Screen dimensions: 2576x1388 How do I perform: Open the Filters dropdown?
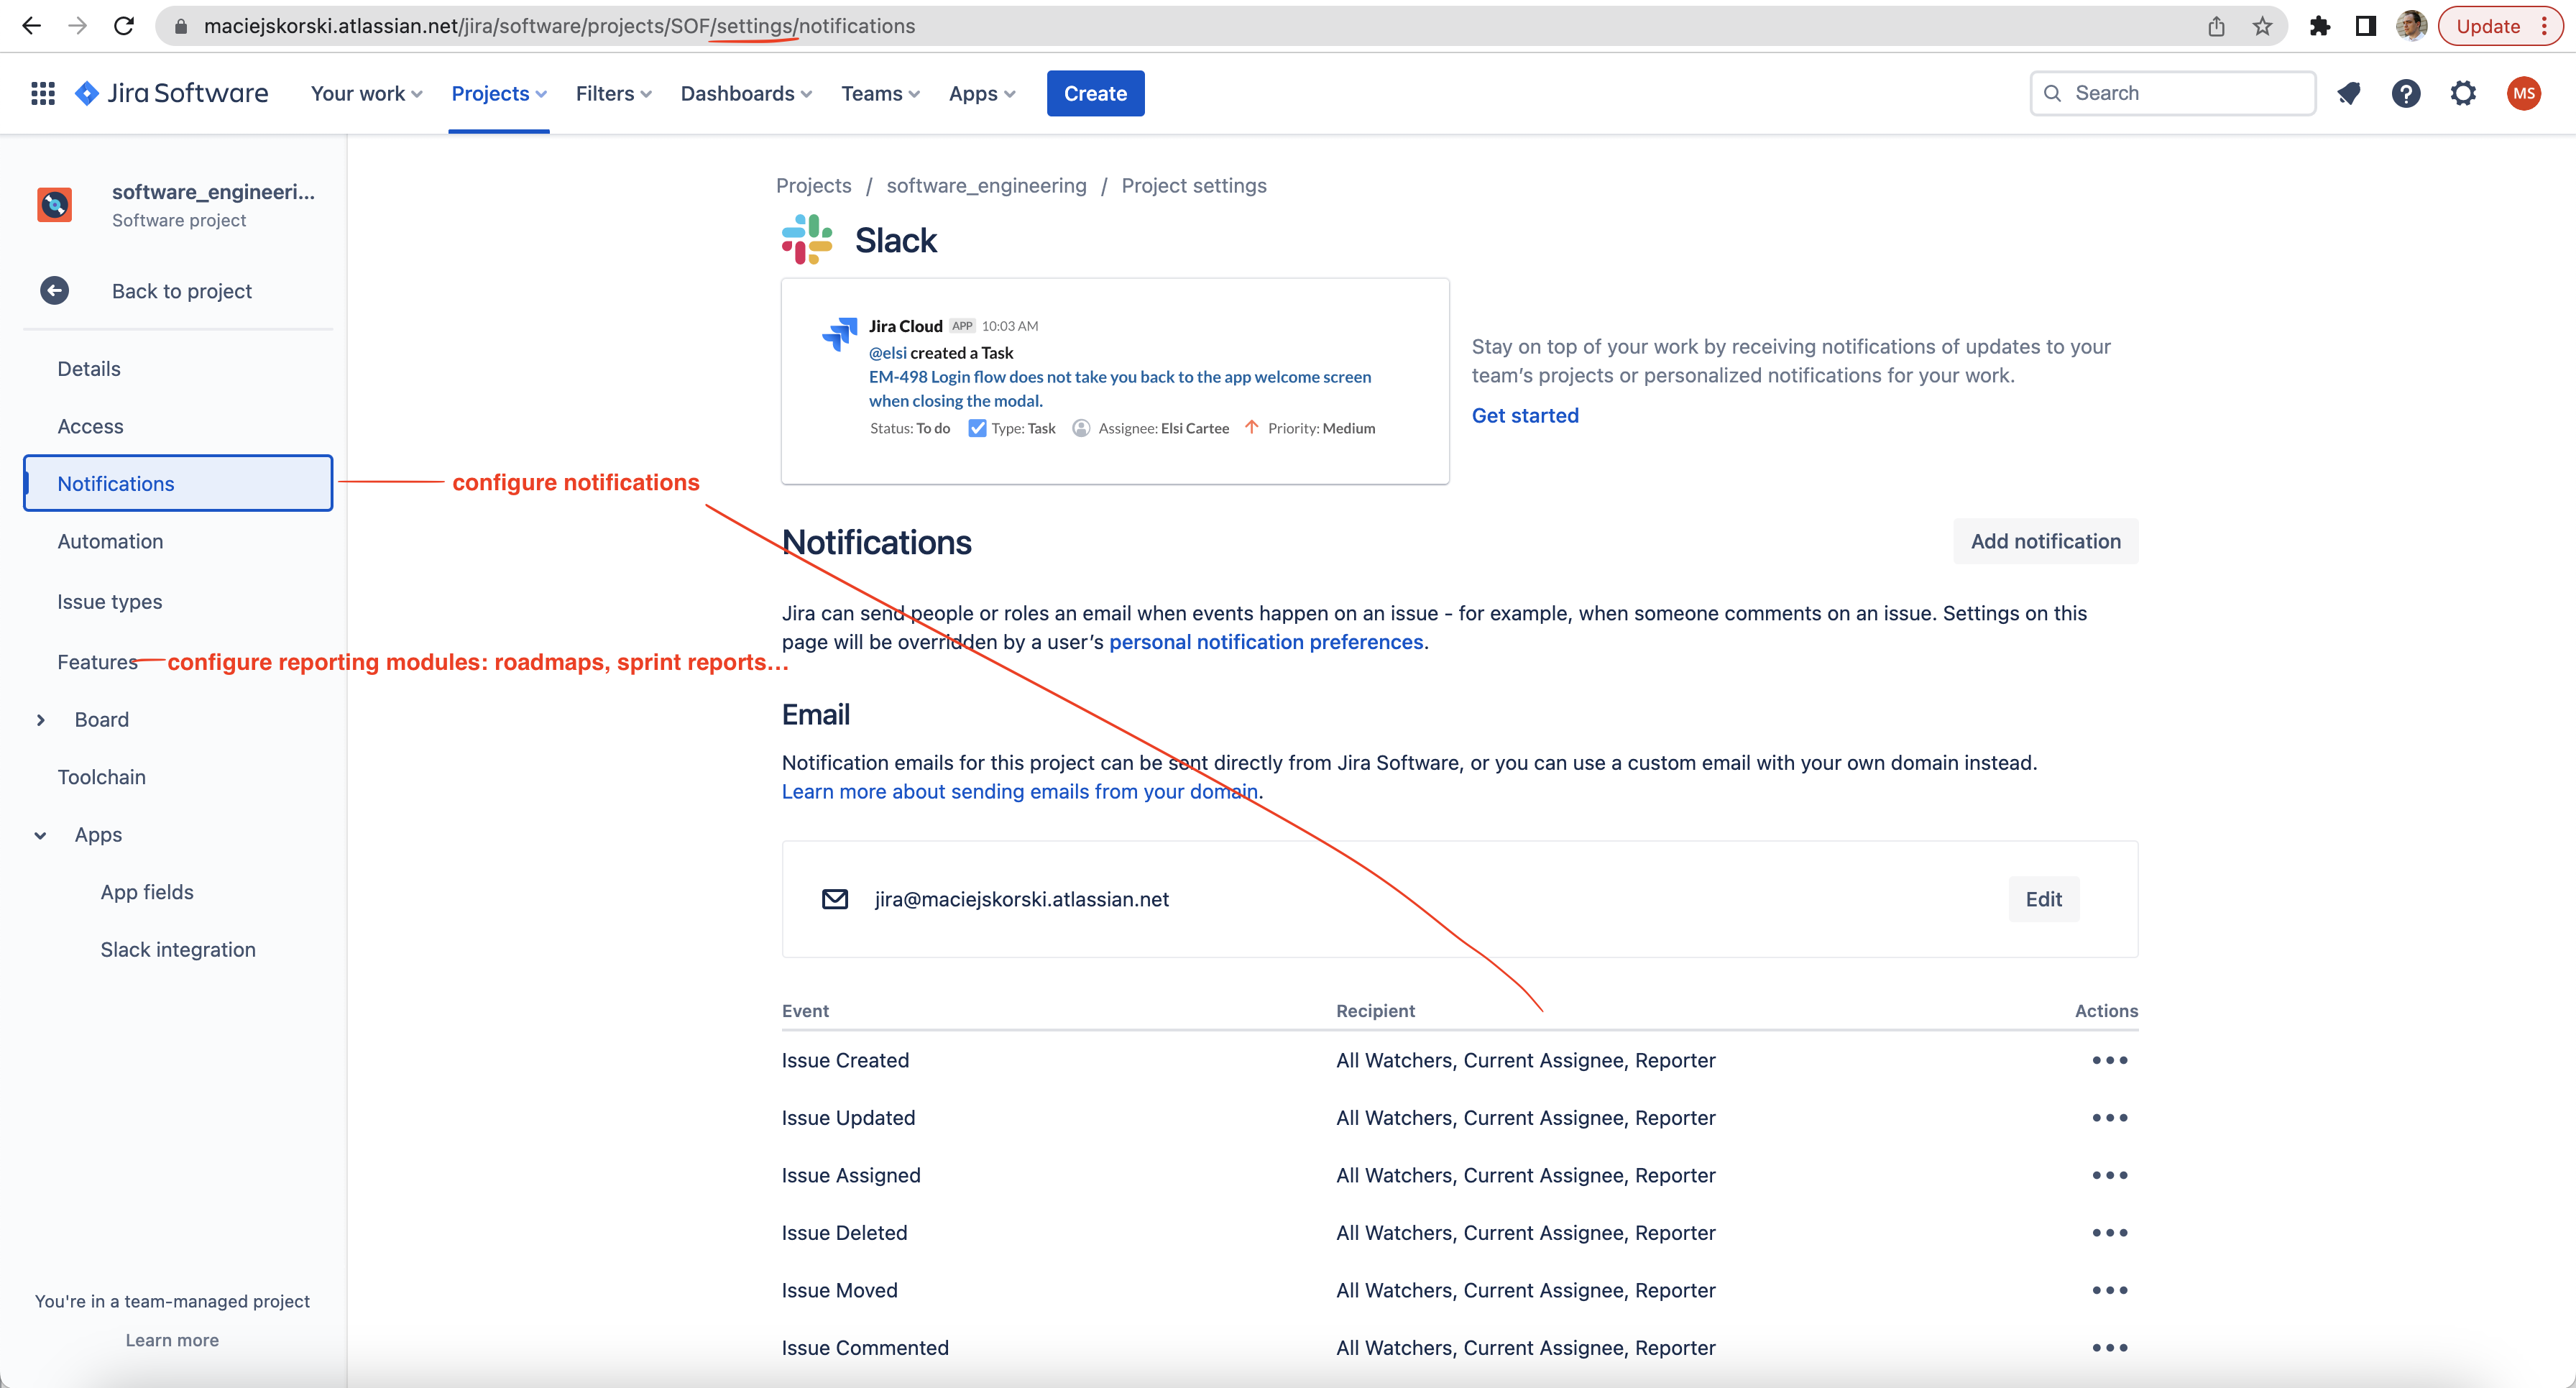[613, 93]
